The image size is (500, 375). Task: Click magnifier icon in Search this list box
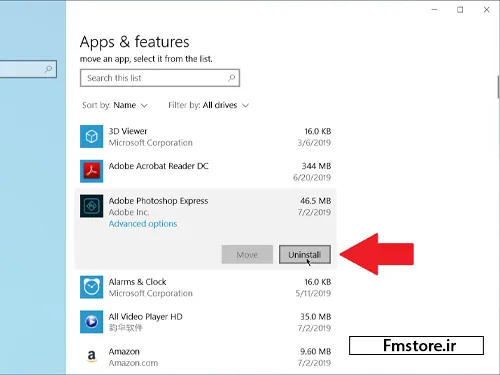232,78
